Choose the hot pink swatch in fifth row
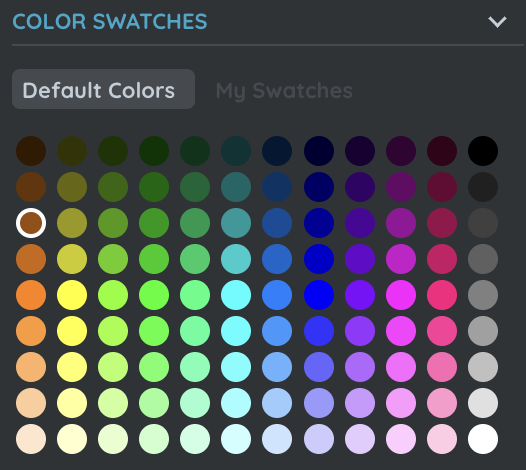 click(442, 295)
